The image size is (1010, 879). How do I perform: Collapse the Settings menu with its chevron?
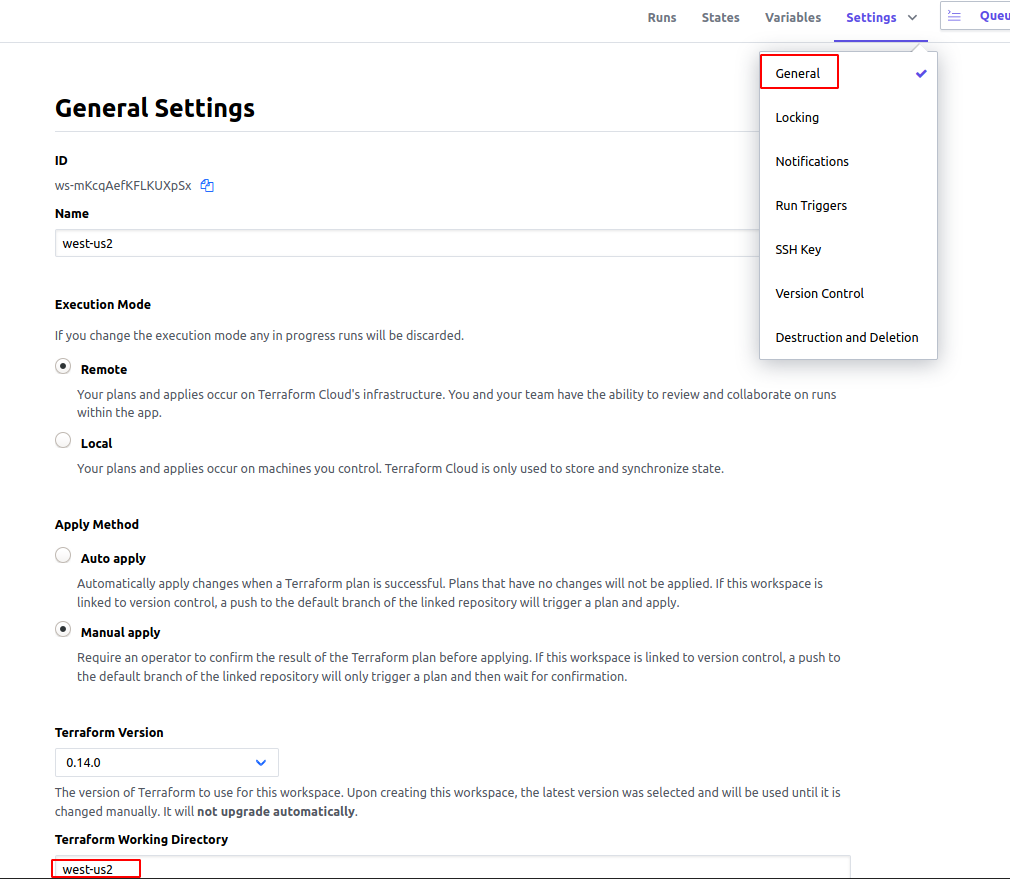click(x=912, y=17)
